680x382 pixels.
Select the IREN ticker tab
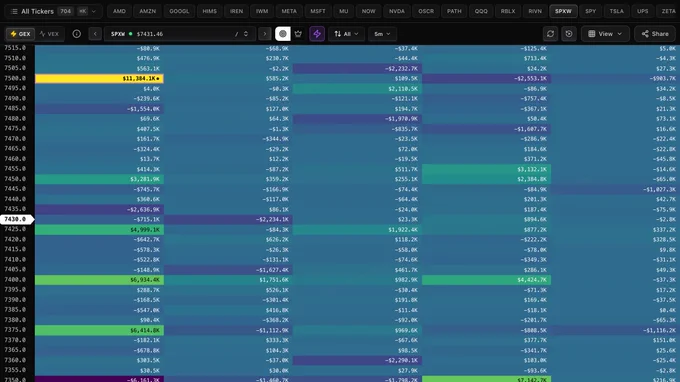(236, 11)
